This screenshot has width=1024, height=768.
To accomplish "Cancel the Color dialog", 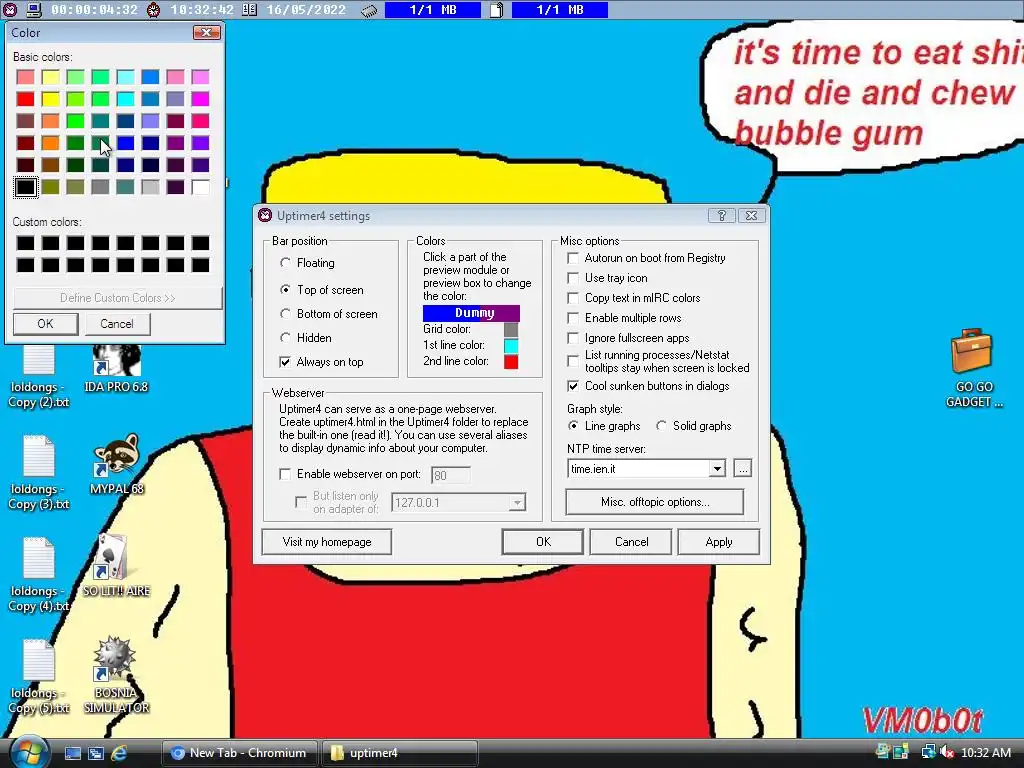I will pos(117,324).
